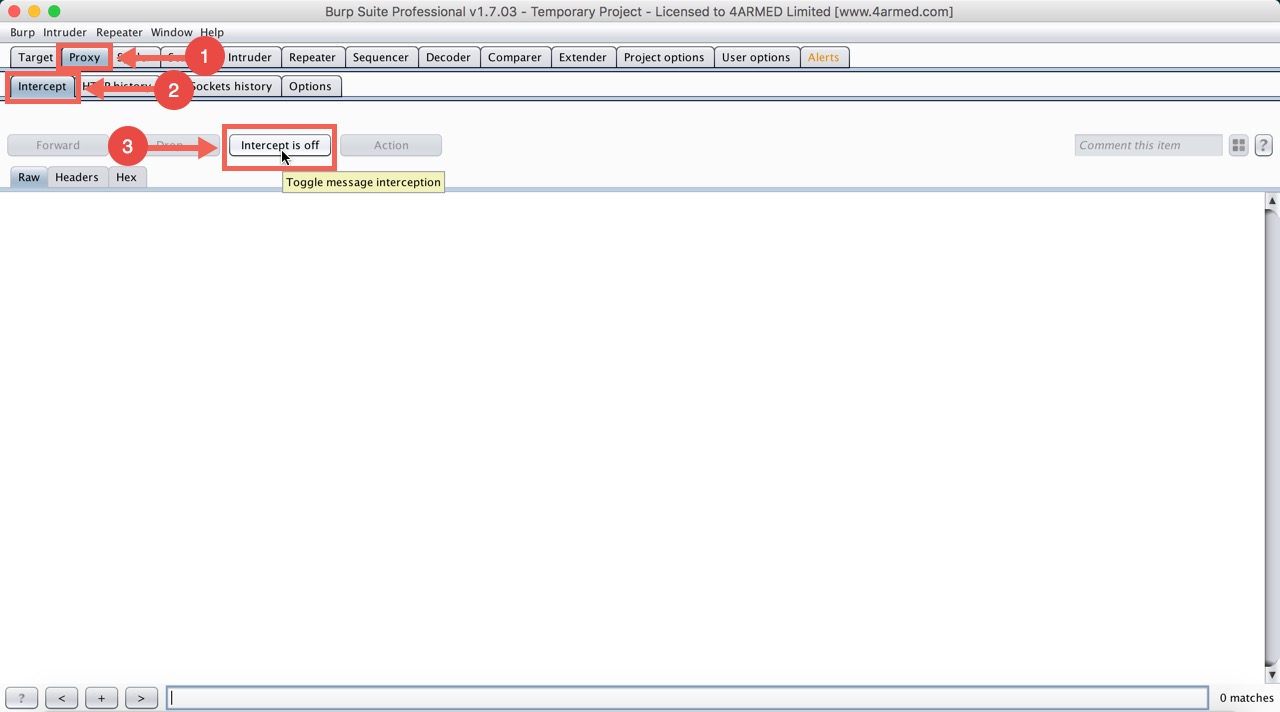Click the scrollbar down arrow in message pane
Viewport: 1280px width, 712px height.
pyautogui.click(x=1272, y=675)
